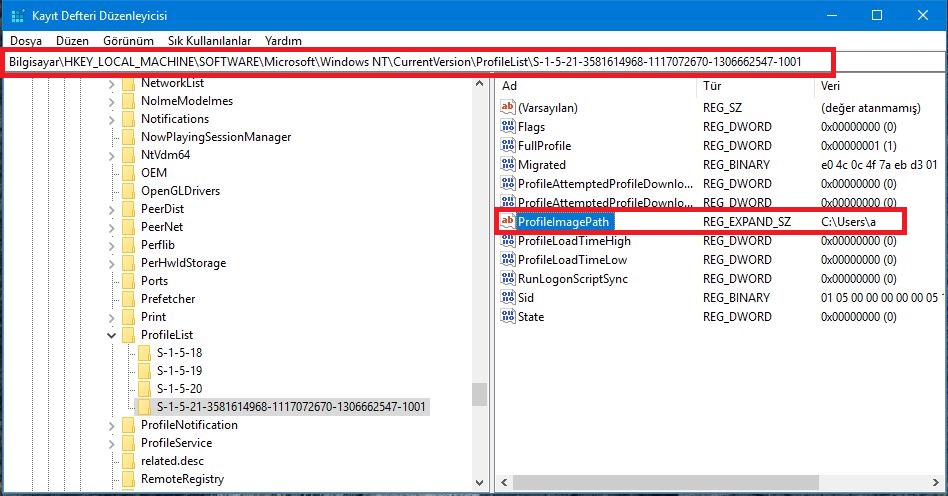Viewport: 948px width, 496px height.
Task: Click the (Varsayılan) string value icon
Action: 507,107
